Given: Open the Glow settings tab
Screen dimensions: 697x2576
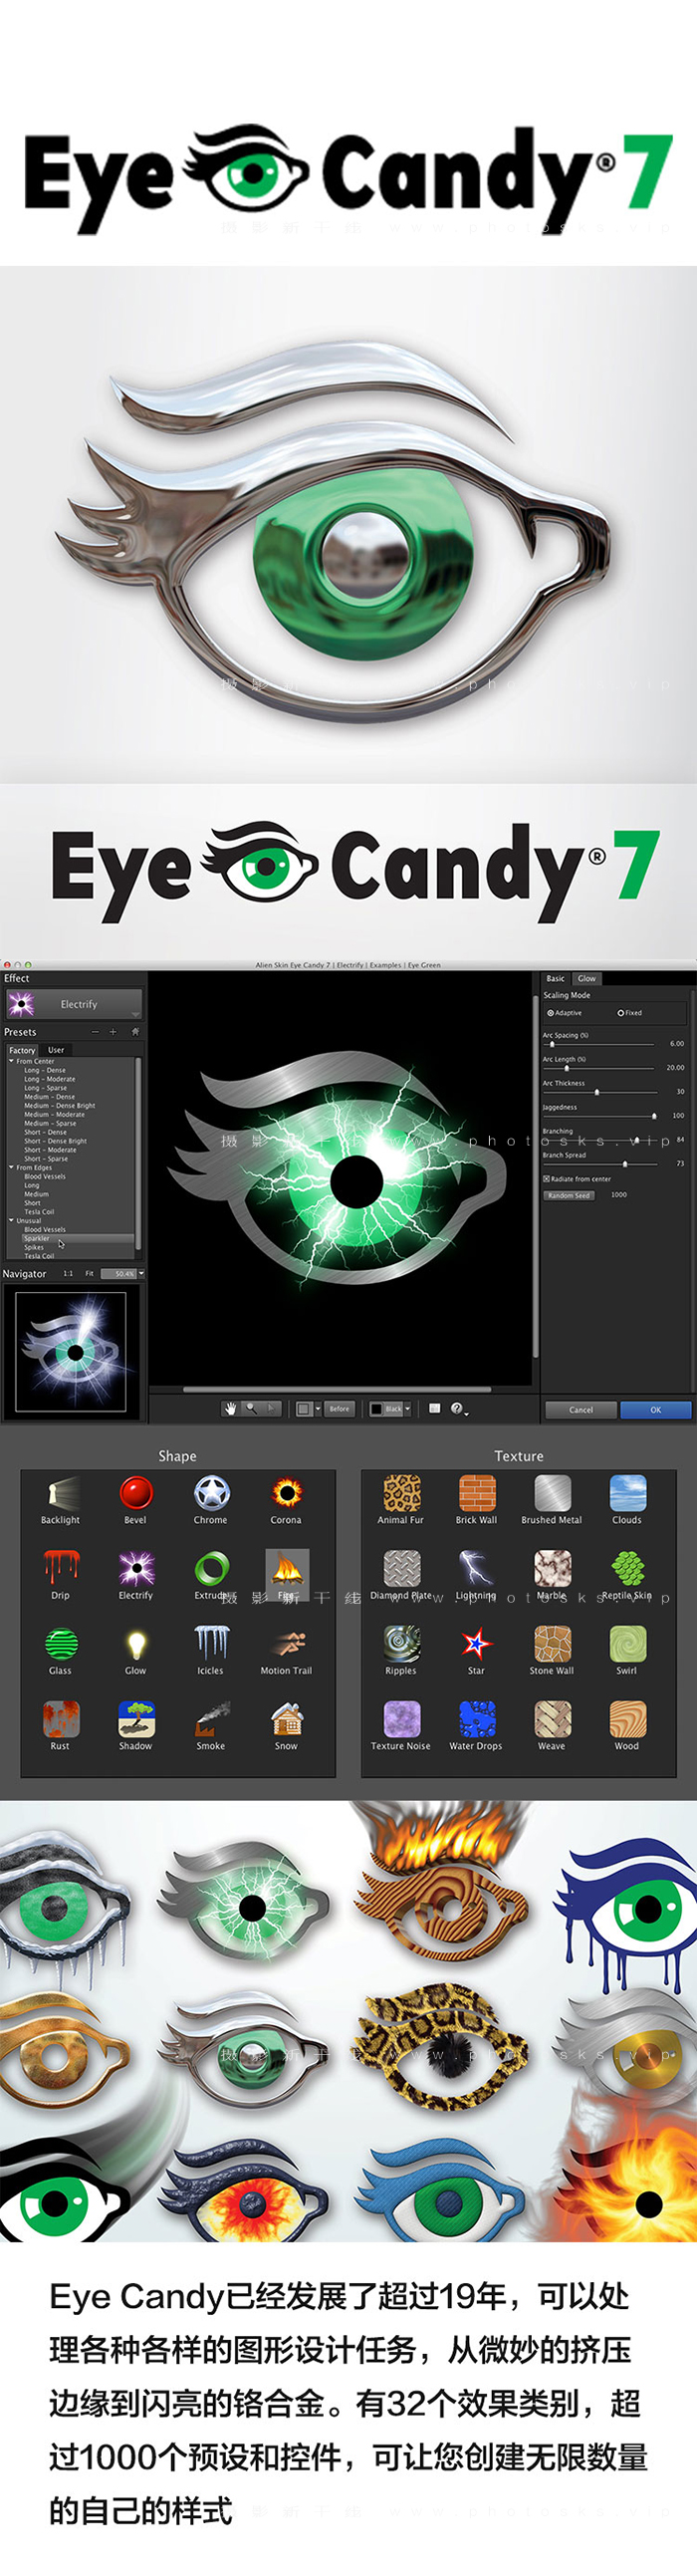Looking at the screenshot, I should [x=587, y=978].
